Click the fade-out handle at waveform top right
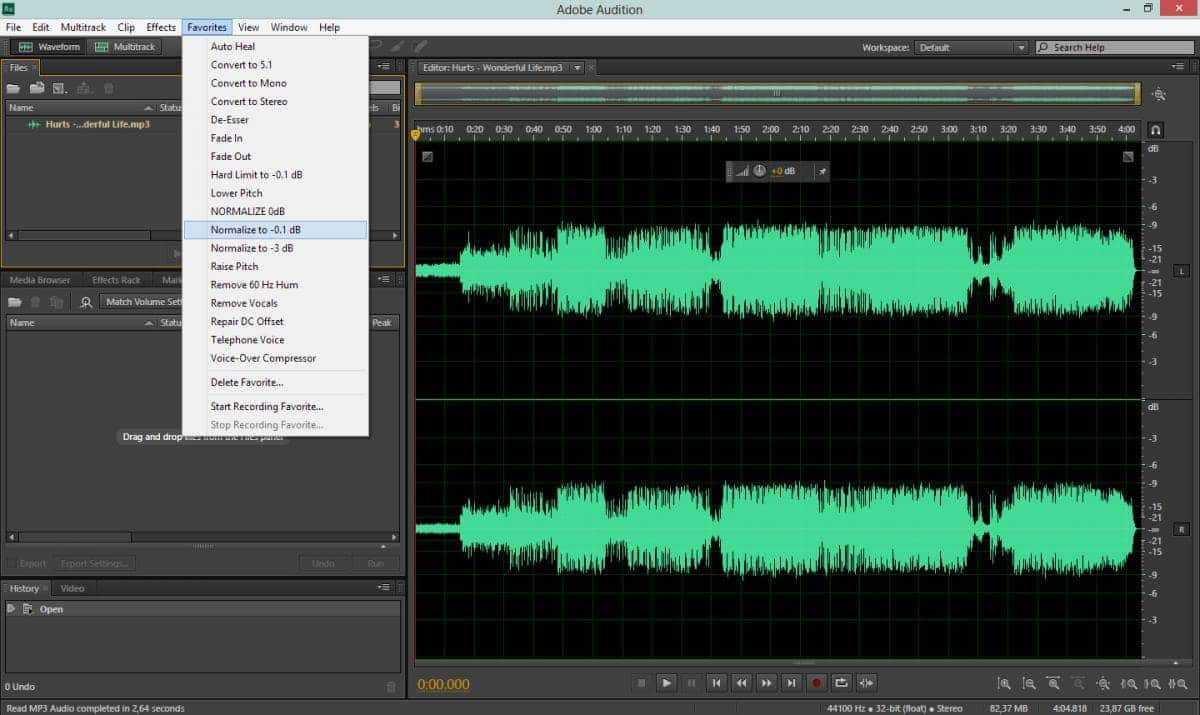Screen dimensions: 1200x715 coord(1128,156)
